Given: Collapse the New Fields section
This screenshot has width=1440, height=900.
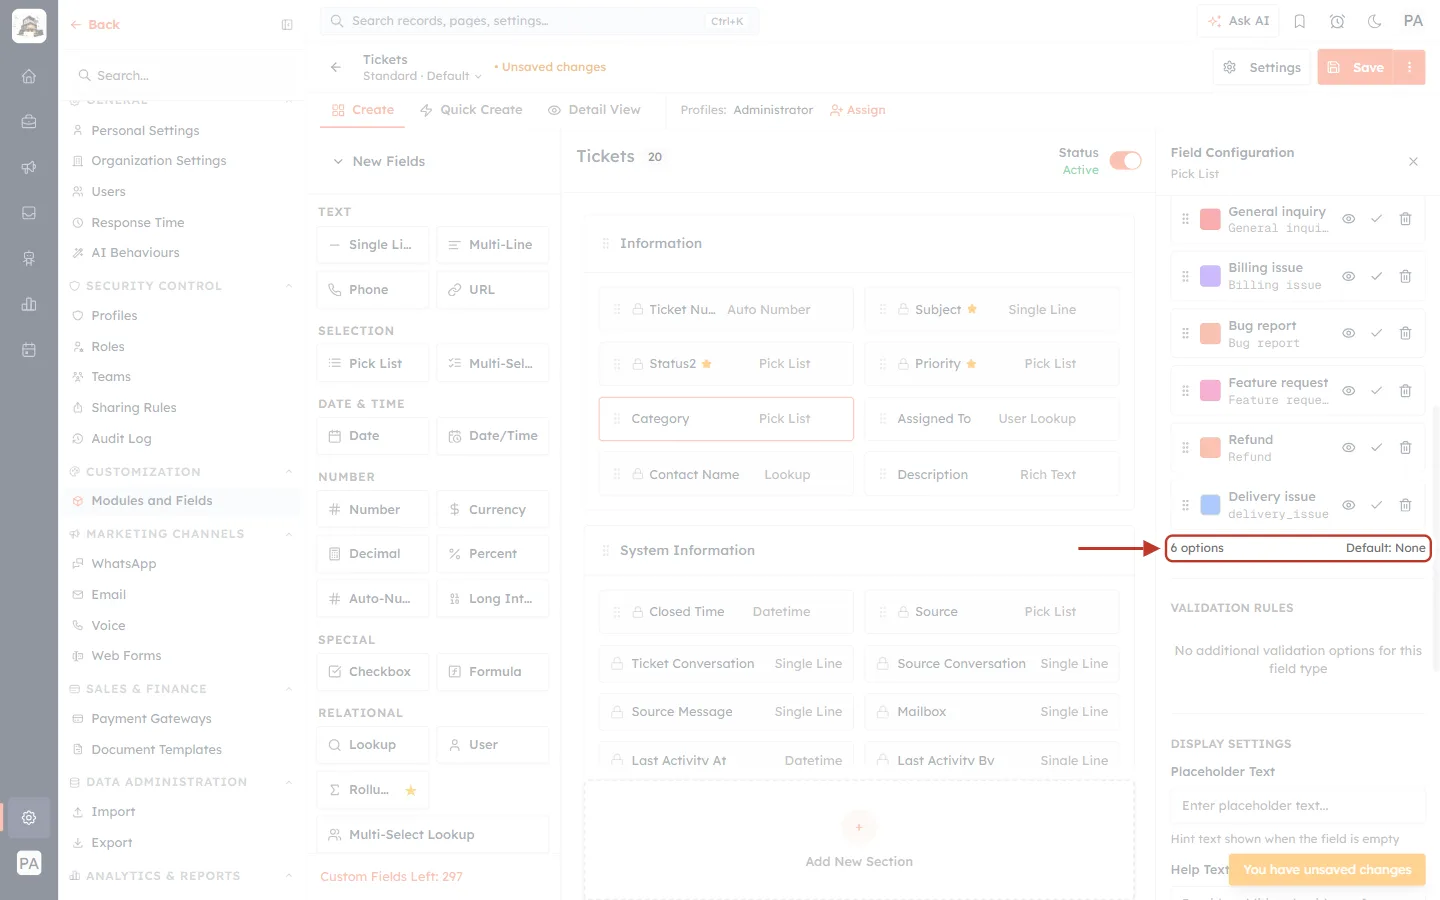Looking at the screenshot, I should [338, 161].
